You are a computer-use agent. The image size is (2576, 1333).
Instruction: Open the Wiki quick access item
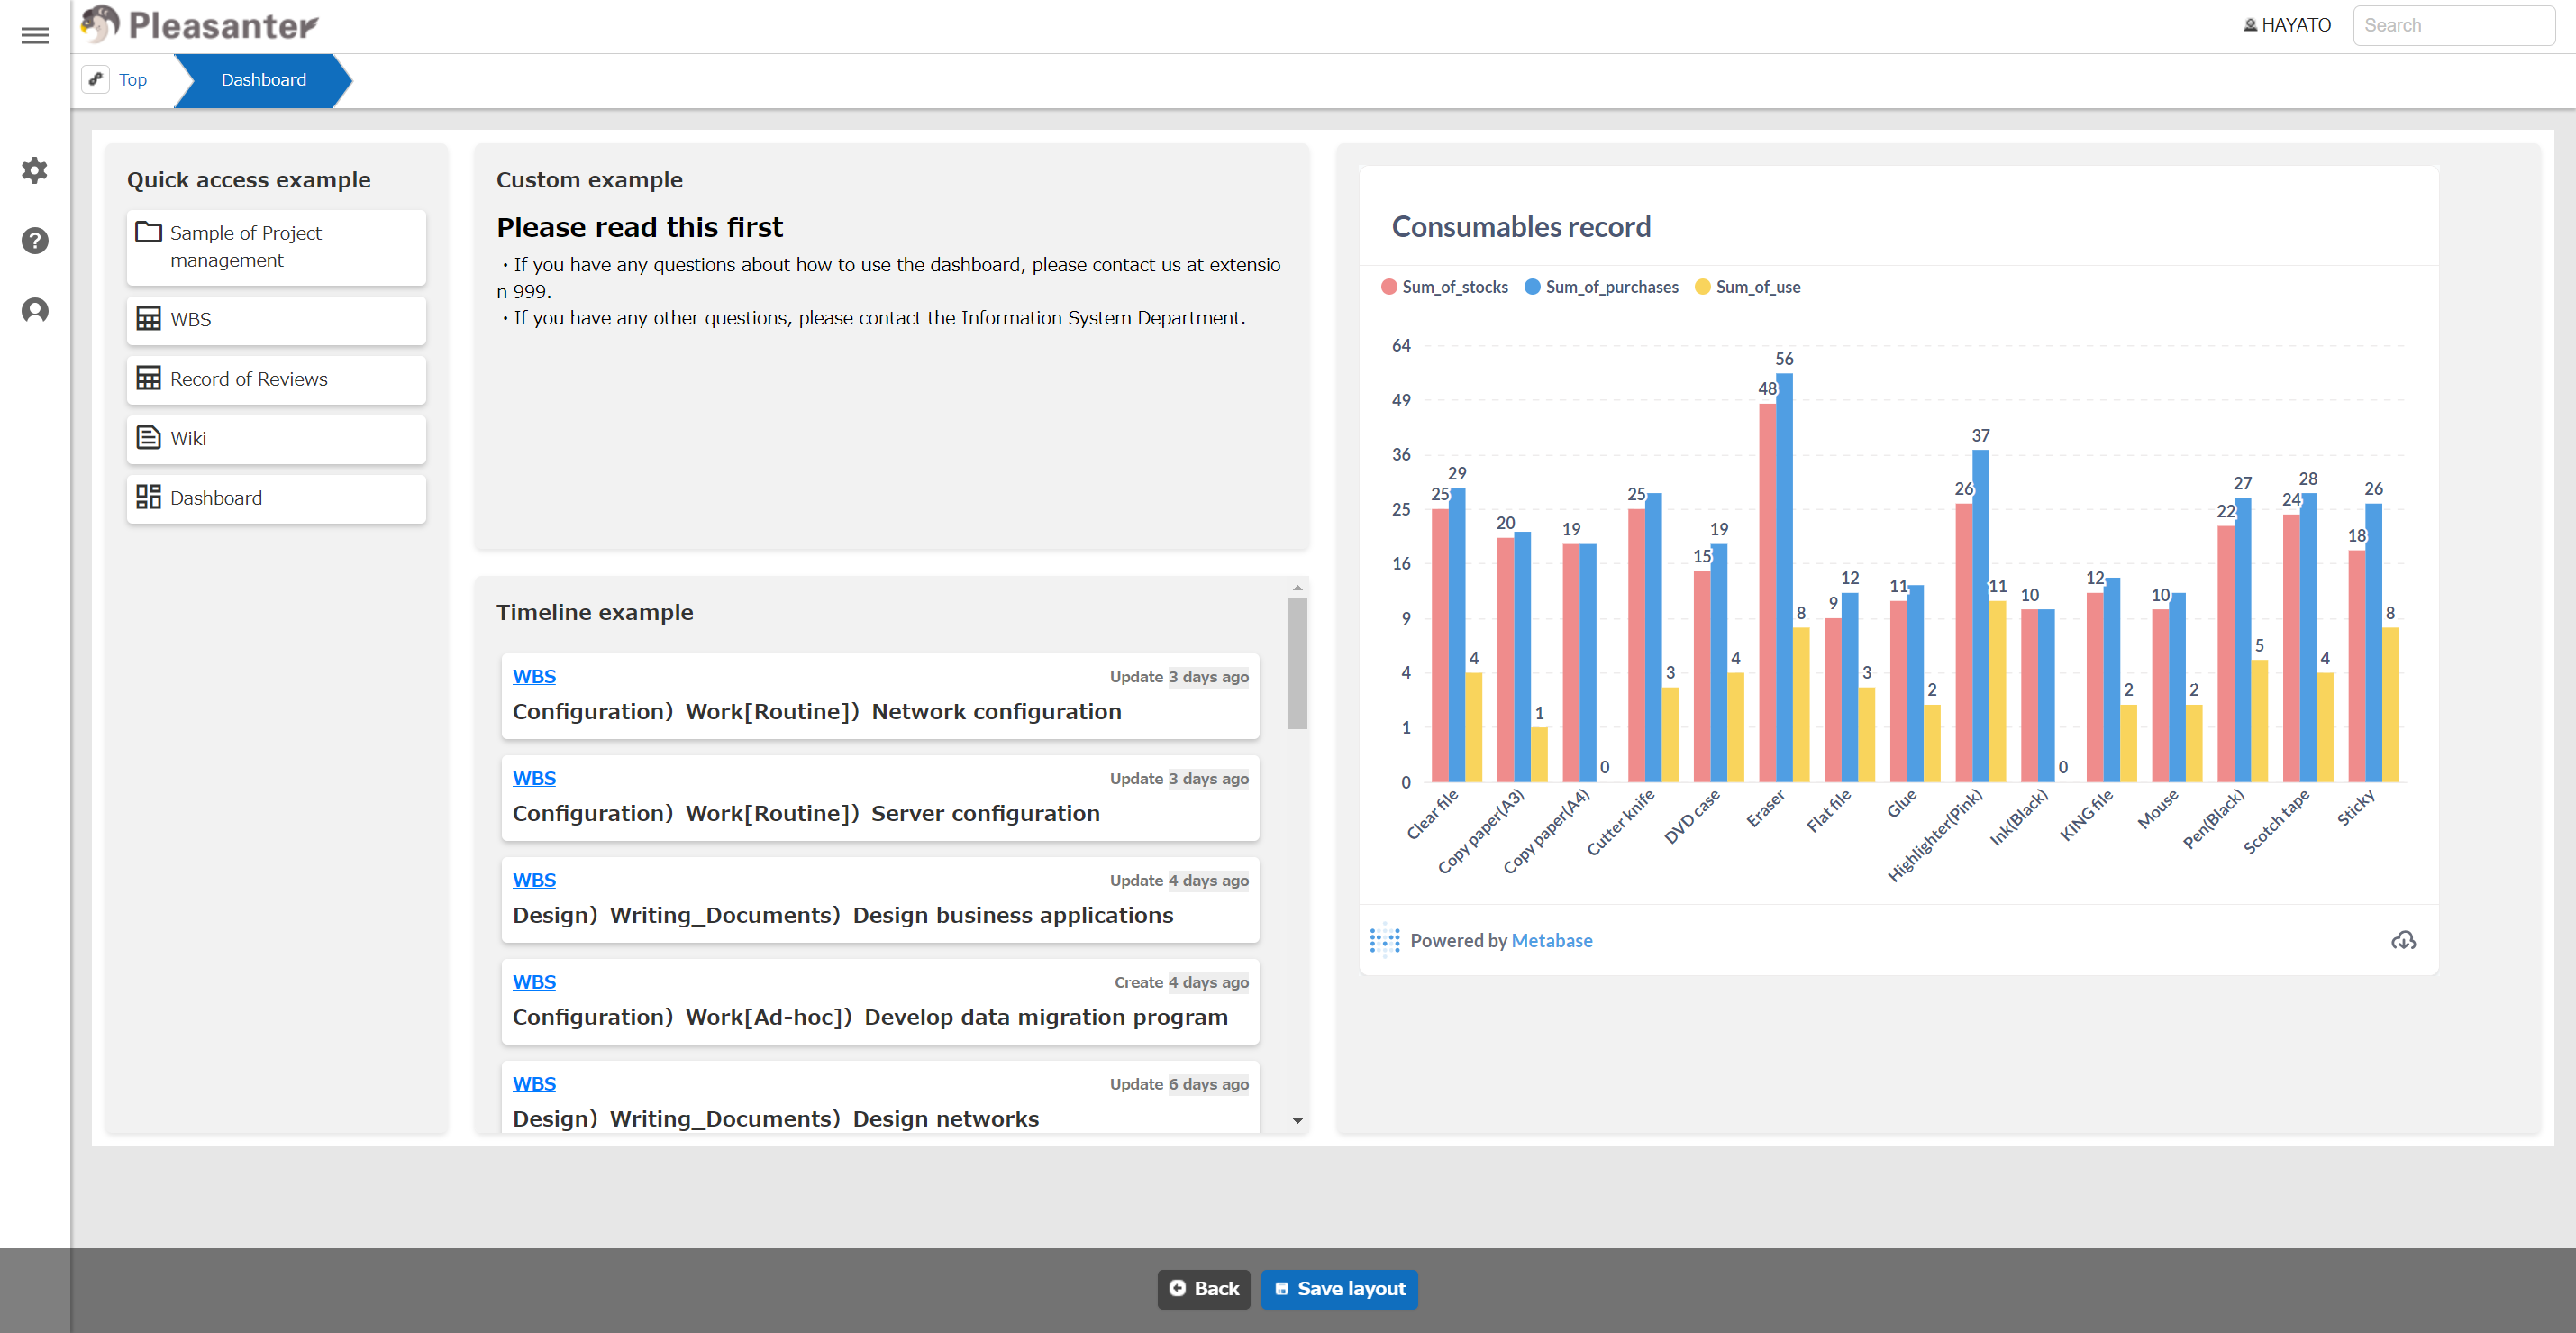coord(276,439)
